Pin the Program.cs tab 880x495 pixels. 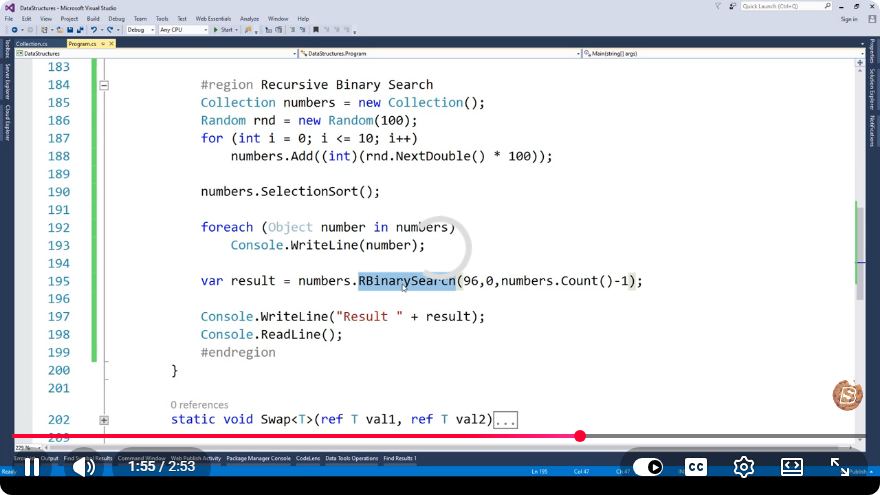(103, 44)
